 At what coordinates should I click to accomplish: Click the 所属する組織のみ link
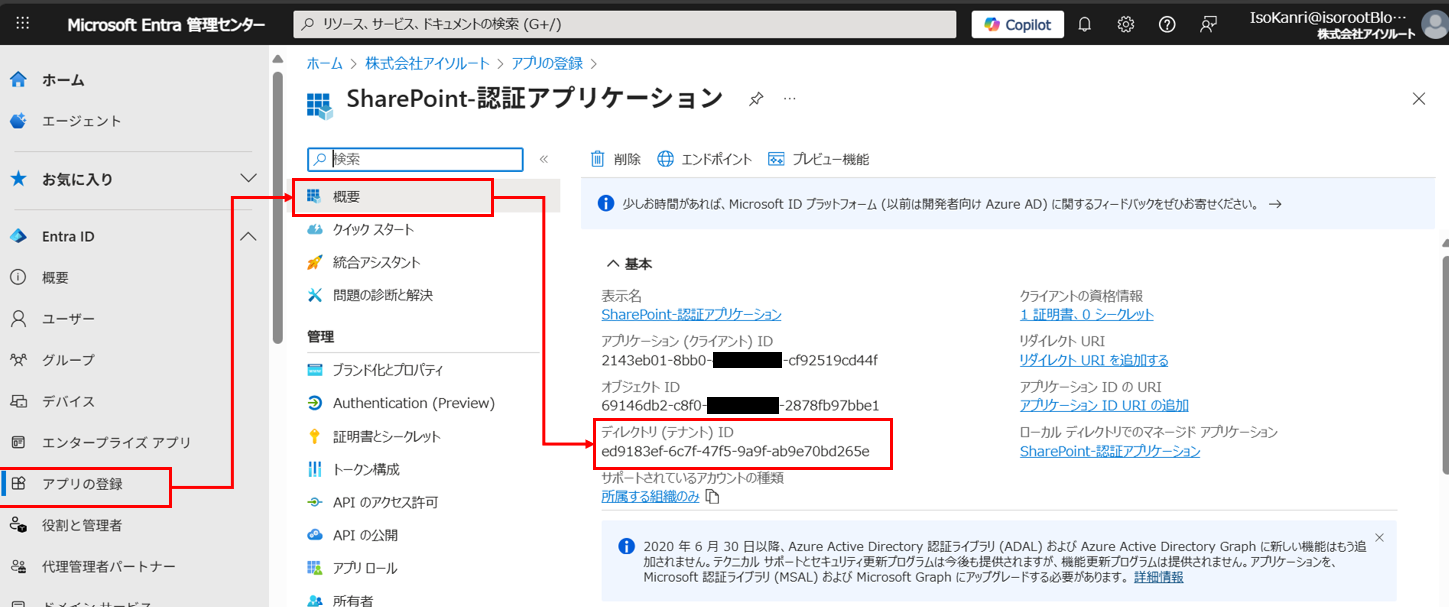pyautogui.click(x=650, y=496)
